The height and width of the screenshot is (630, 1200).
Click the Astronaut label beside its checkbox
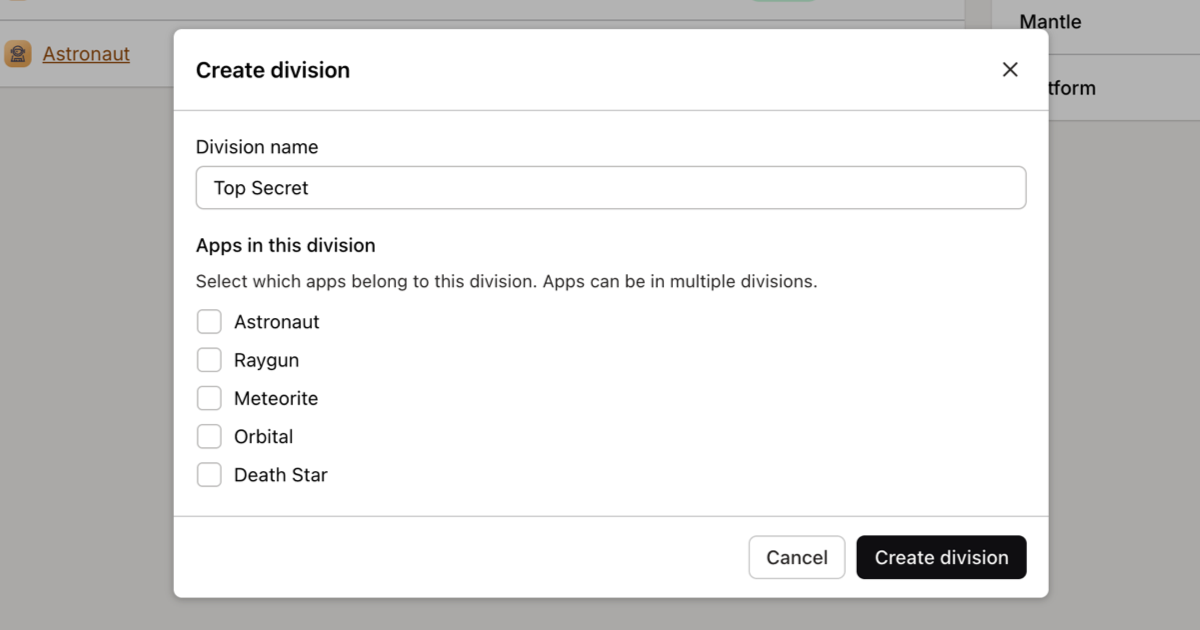[276, 321]
